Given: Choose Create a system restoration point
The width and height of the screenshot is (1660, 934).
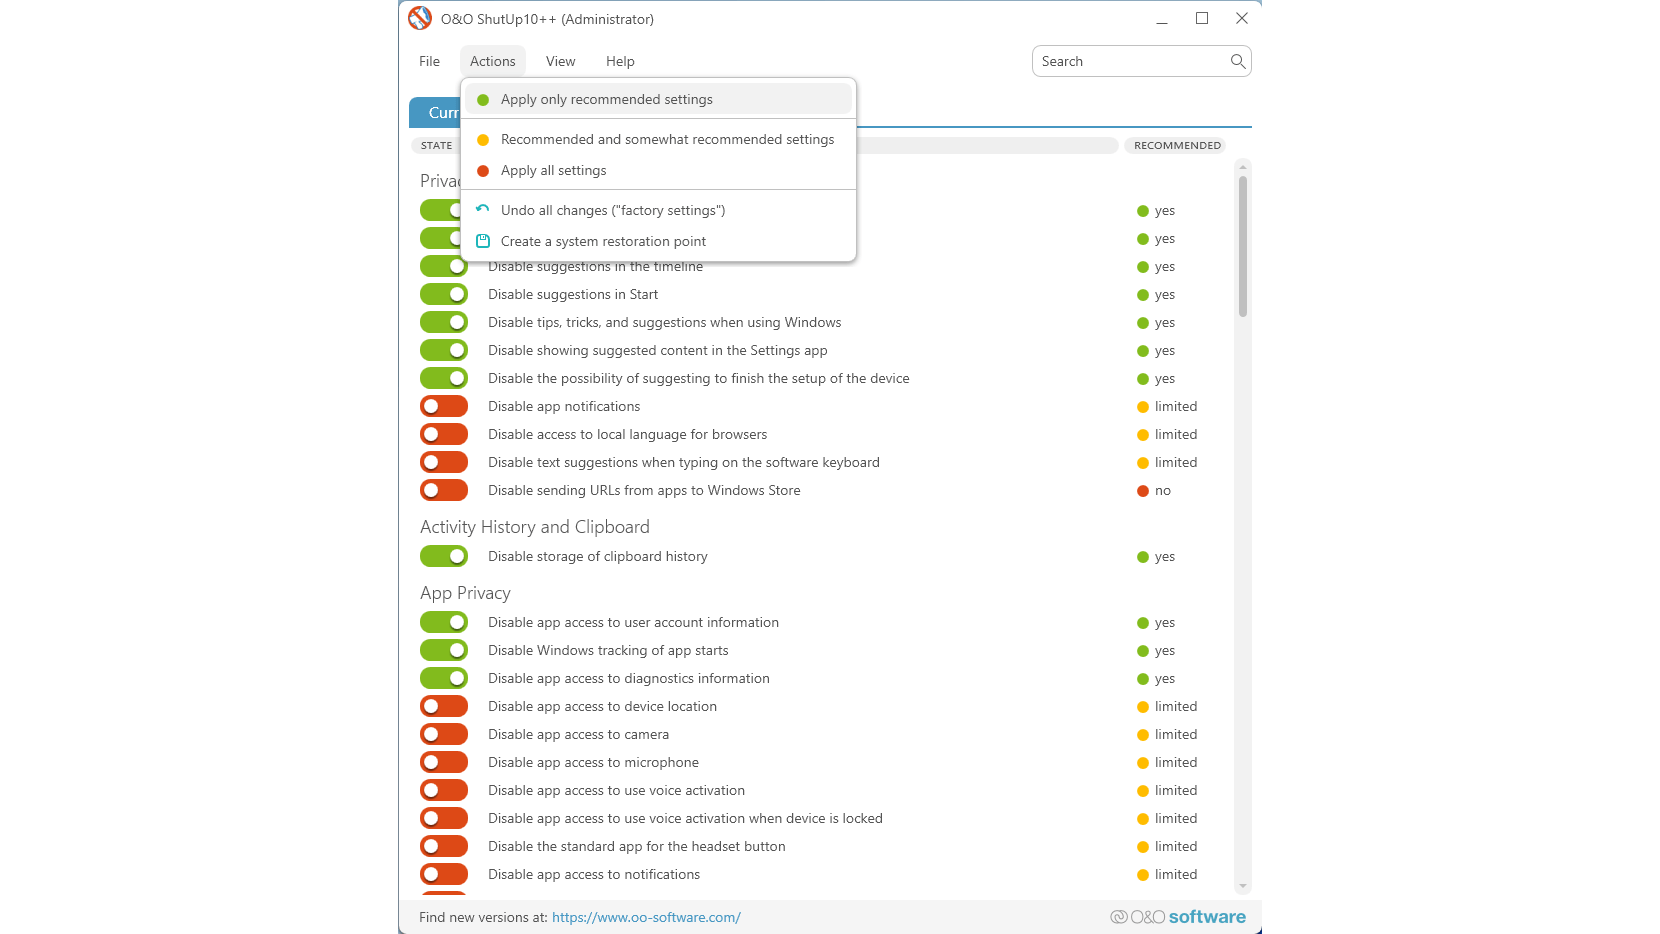Looking at the screenshot, I should point(603,241).
